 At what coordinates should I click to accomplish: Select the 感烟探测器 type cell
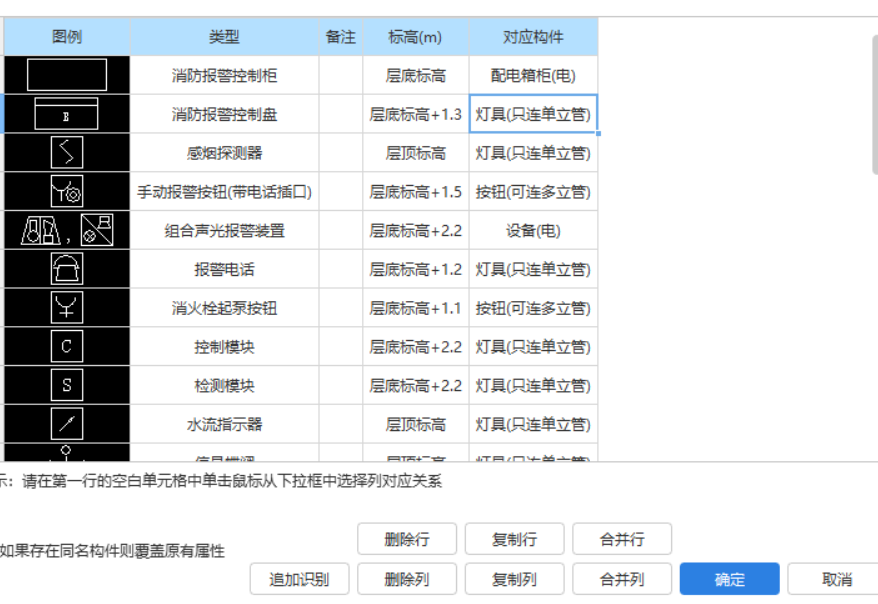[x=225, y=152]
